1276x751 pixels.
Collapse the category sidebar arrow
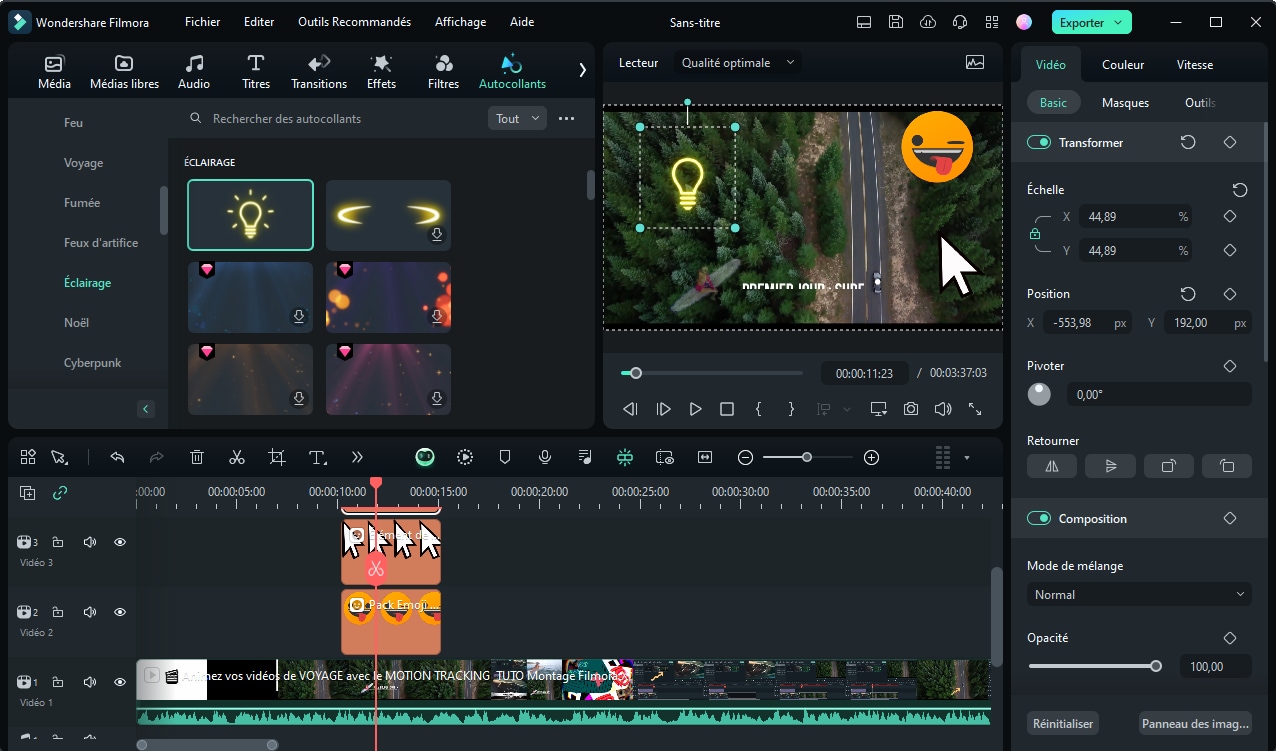pyautogui.click(x=146, y=409)
